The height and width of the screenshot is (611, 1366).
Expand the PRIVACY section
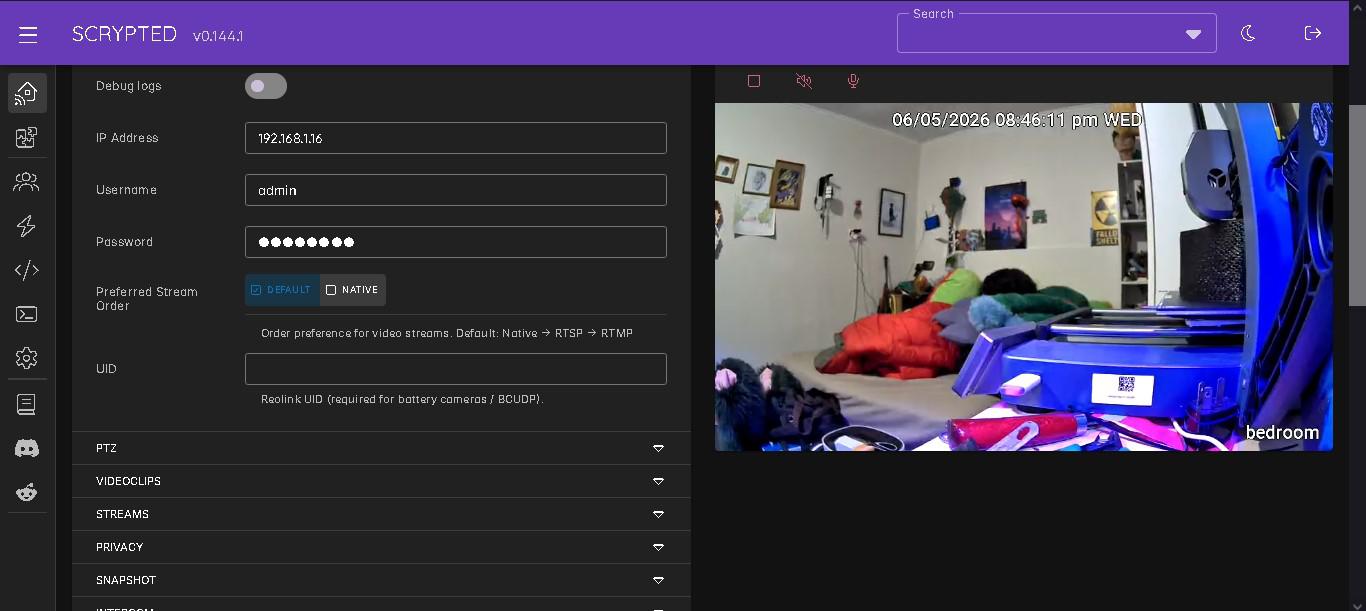coord(381,547)
